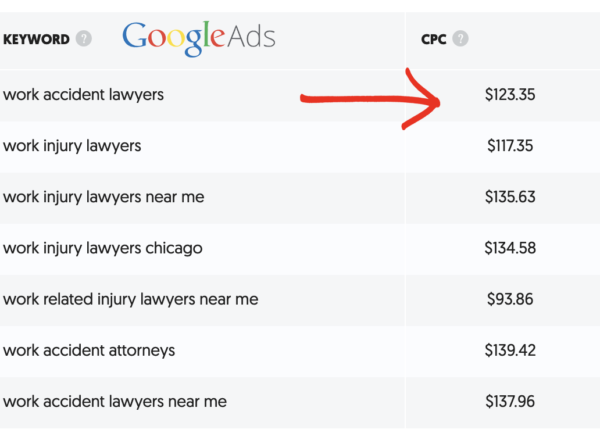
Task: Click the $139.42 CPC value
Action: (510, 350)
